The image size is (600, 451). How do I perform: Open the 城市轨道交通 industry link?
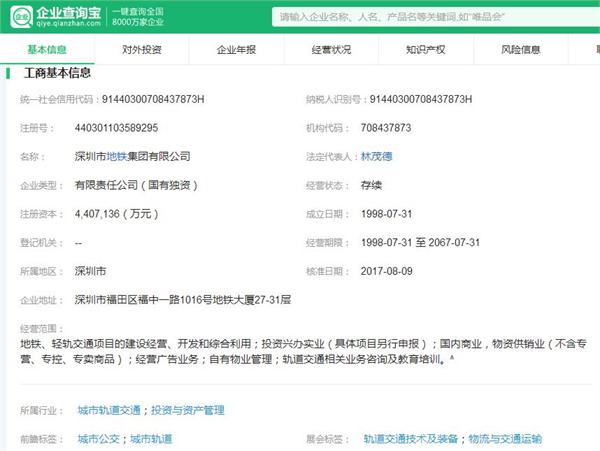109,410
